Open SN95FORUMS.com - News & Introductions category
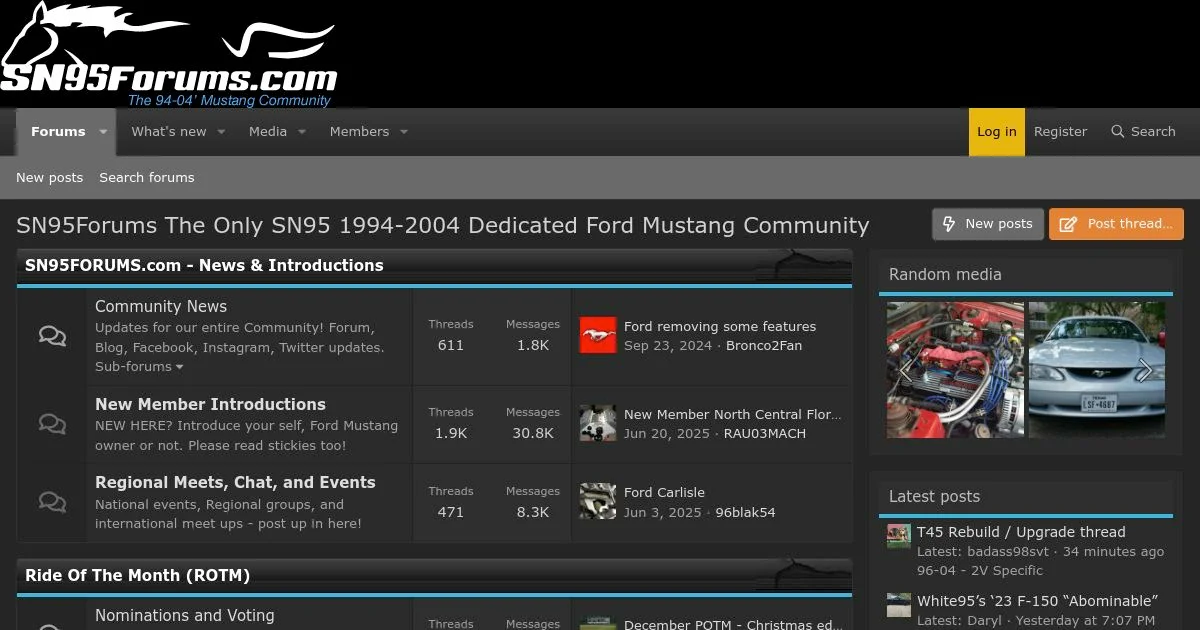This screenshot has height=630, width=1200. point(204,266)
